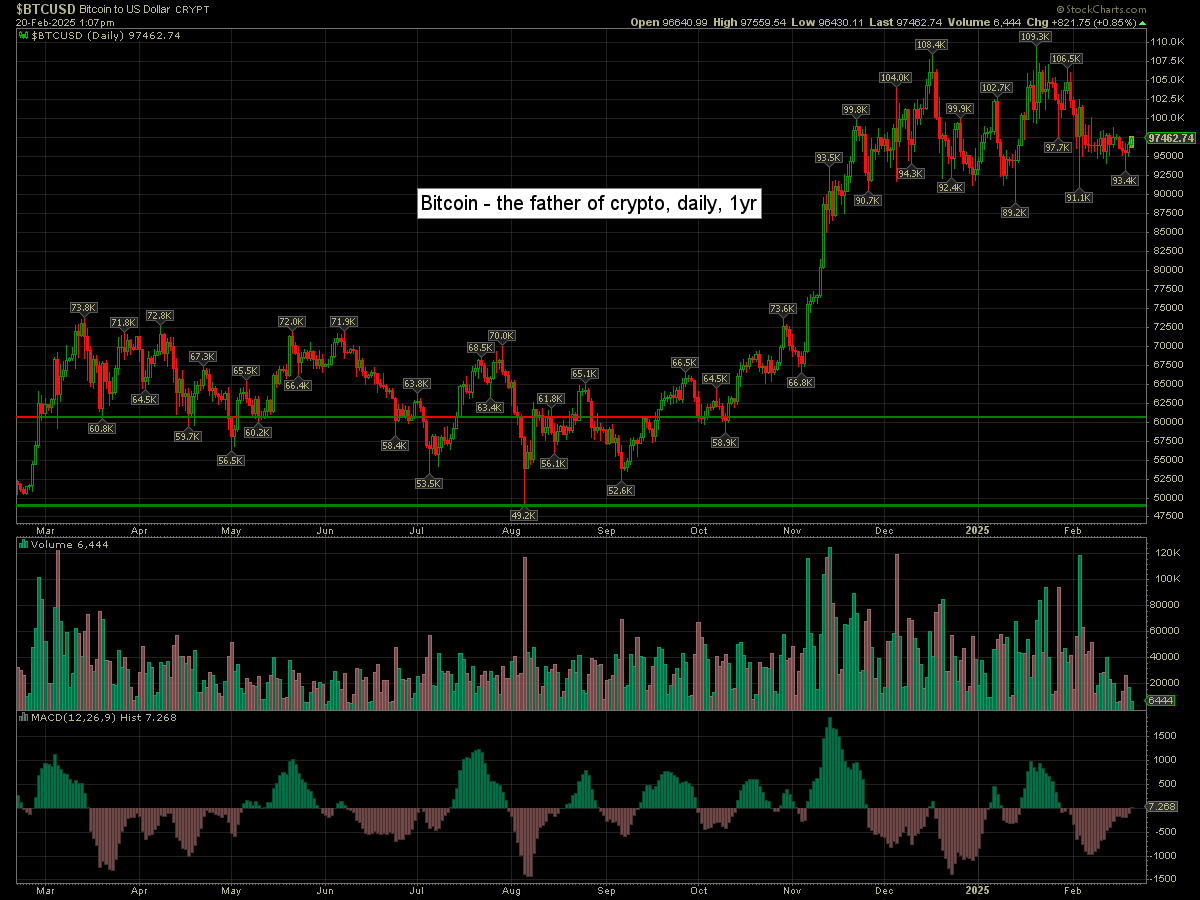Select the 73.8K March high callout
The width and height of the screenshot is (1200, 900).
coord(84,308)
